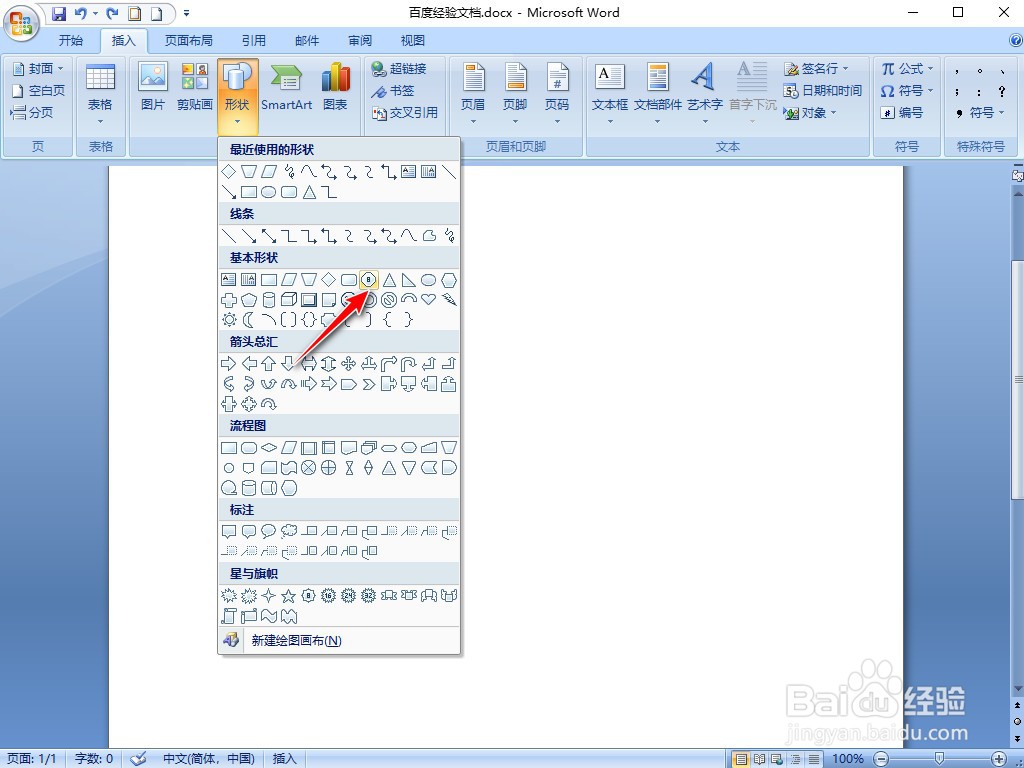Choose the sun shape

pyautogui.click(x=229, y=320)
